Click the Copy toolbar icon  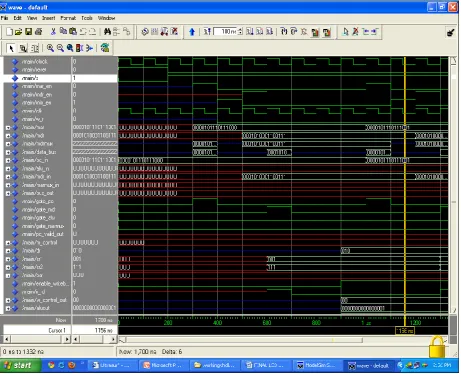coord(63,31)
